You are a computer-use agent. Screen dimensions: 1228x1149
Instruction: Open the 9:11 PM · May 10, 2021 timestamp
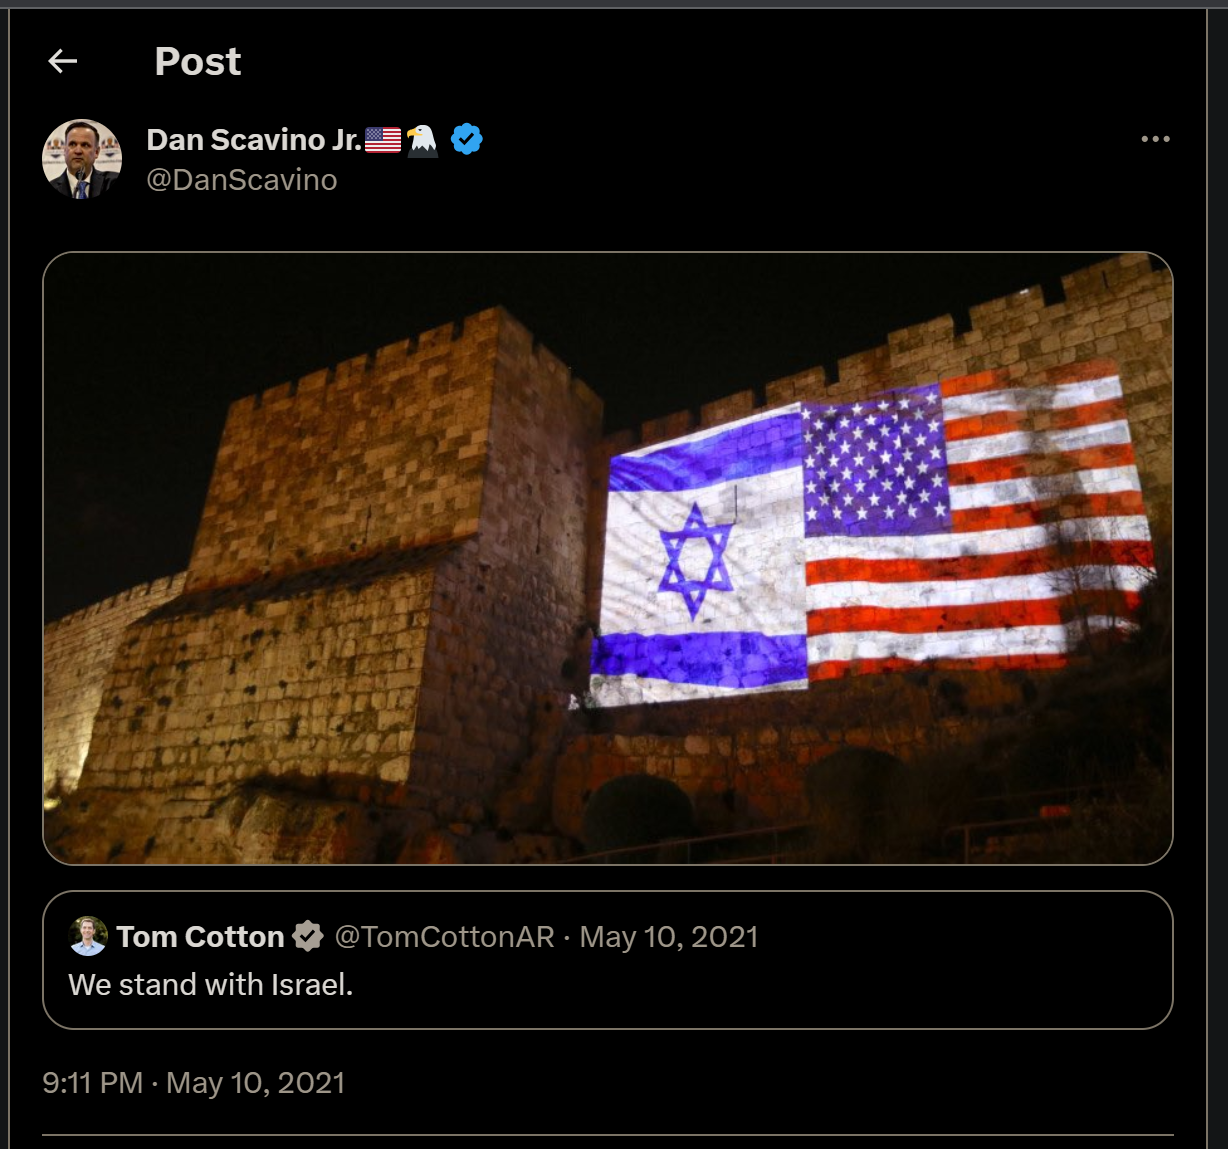click(194, 1083)
